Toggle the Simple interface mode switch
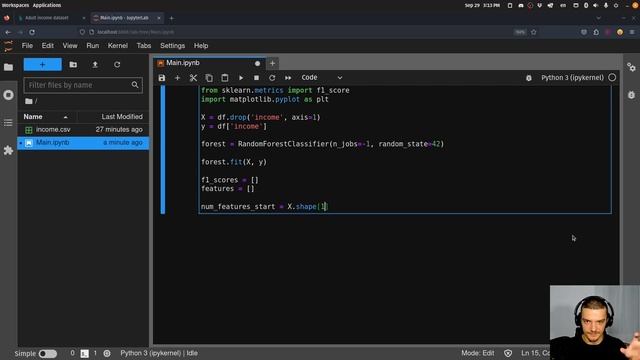This screenshot has width=640, height=360. [x=48, y=353]
